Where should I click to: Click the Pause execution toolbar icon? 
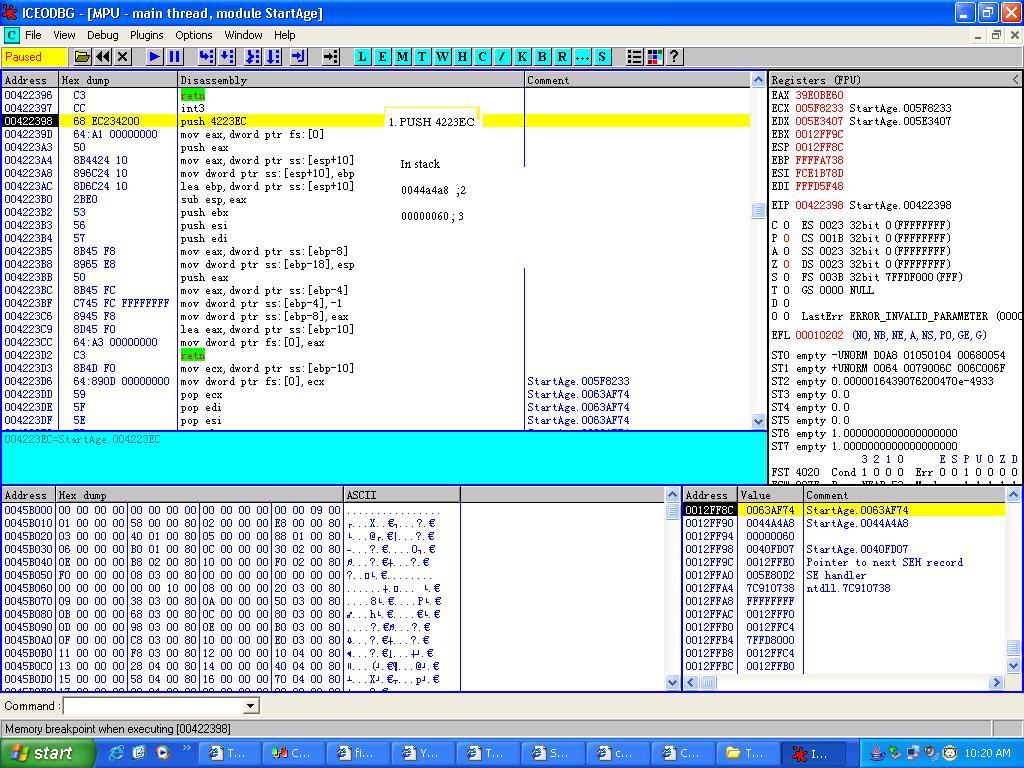click(x=174, y=57)
